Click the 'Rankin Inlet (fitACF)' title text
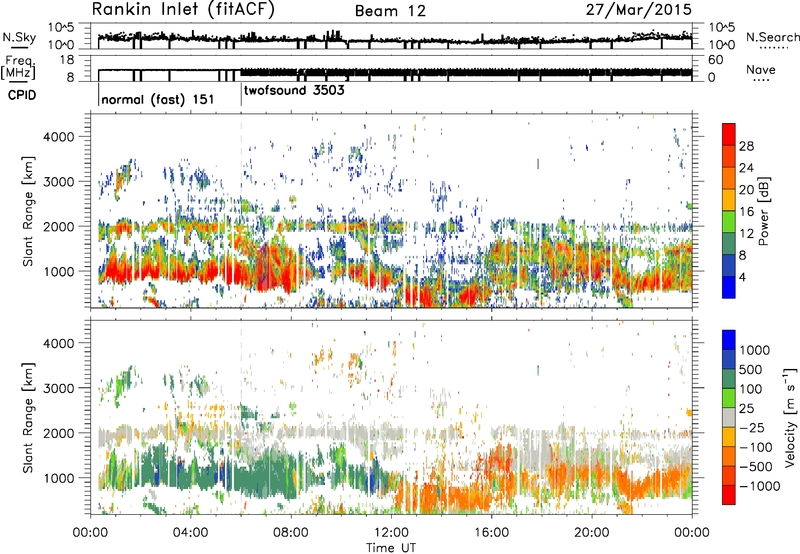 pos(183,9)
